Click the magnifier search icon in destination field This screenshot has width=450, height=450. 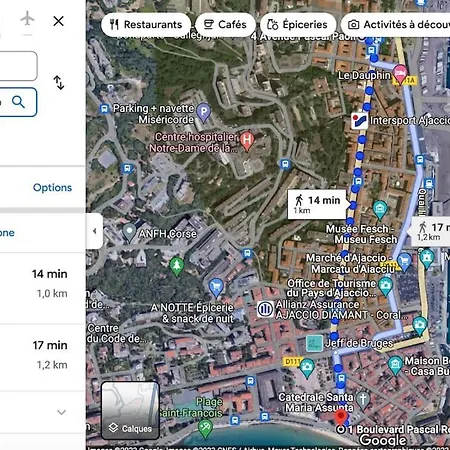[18, 102]
